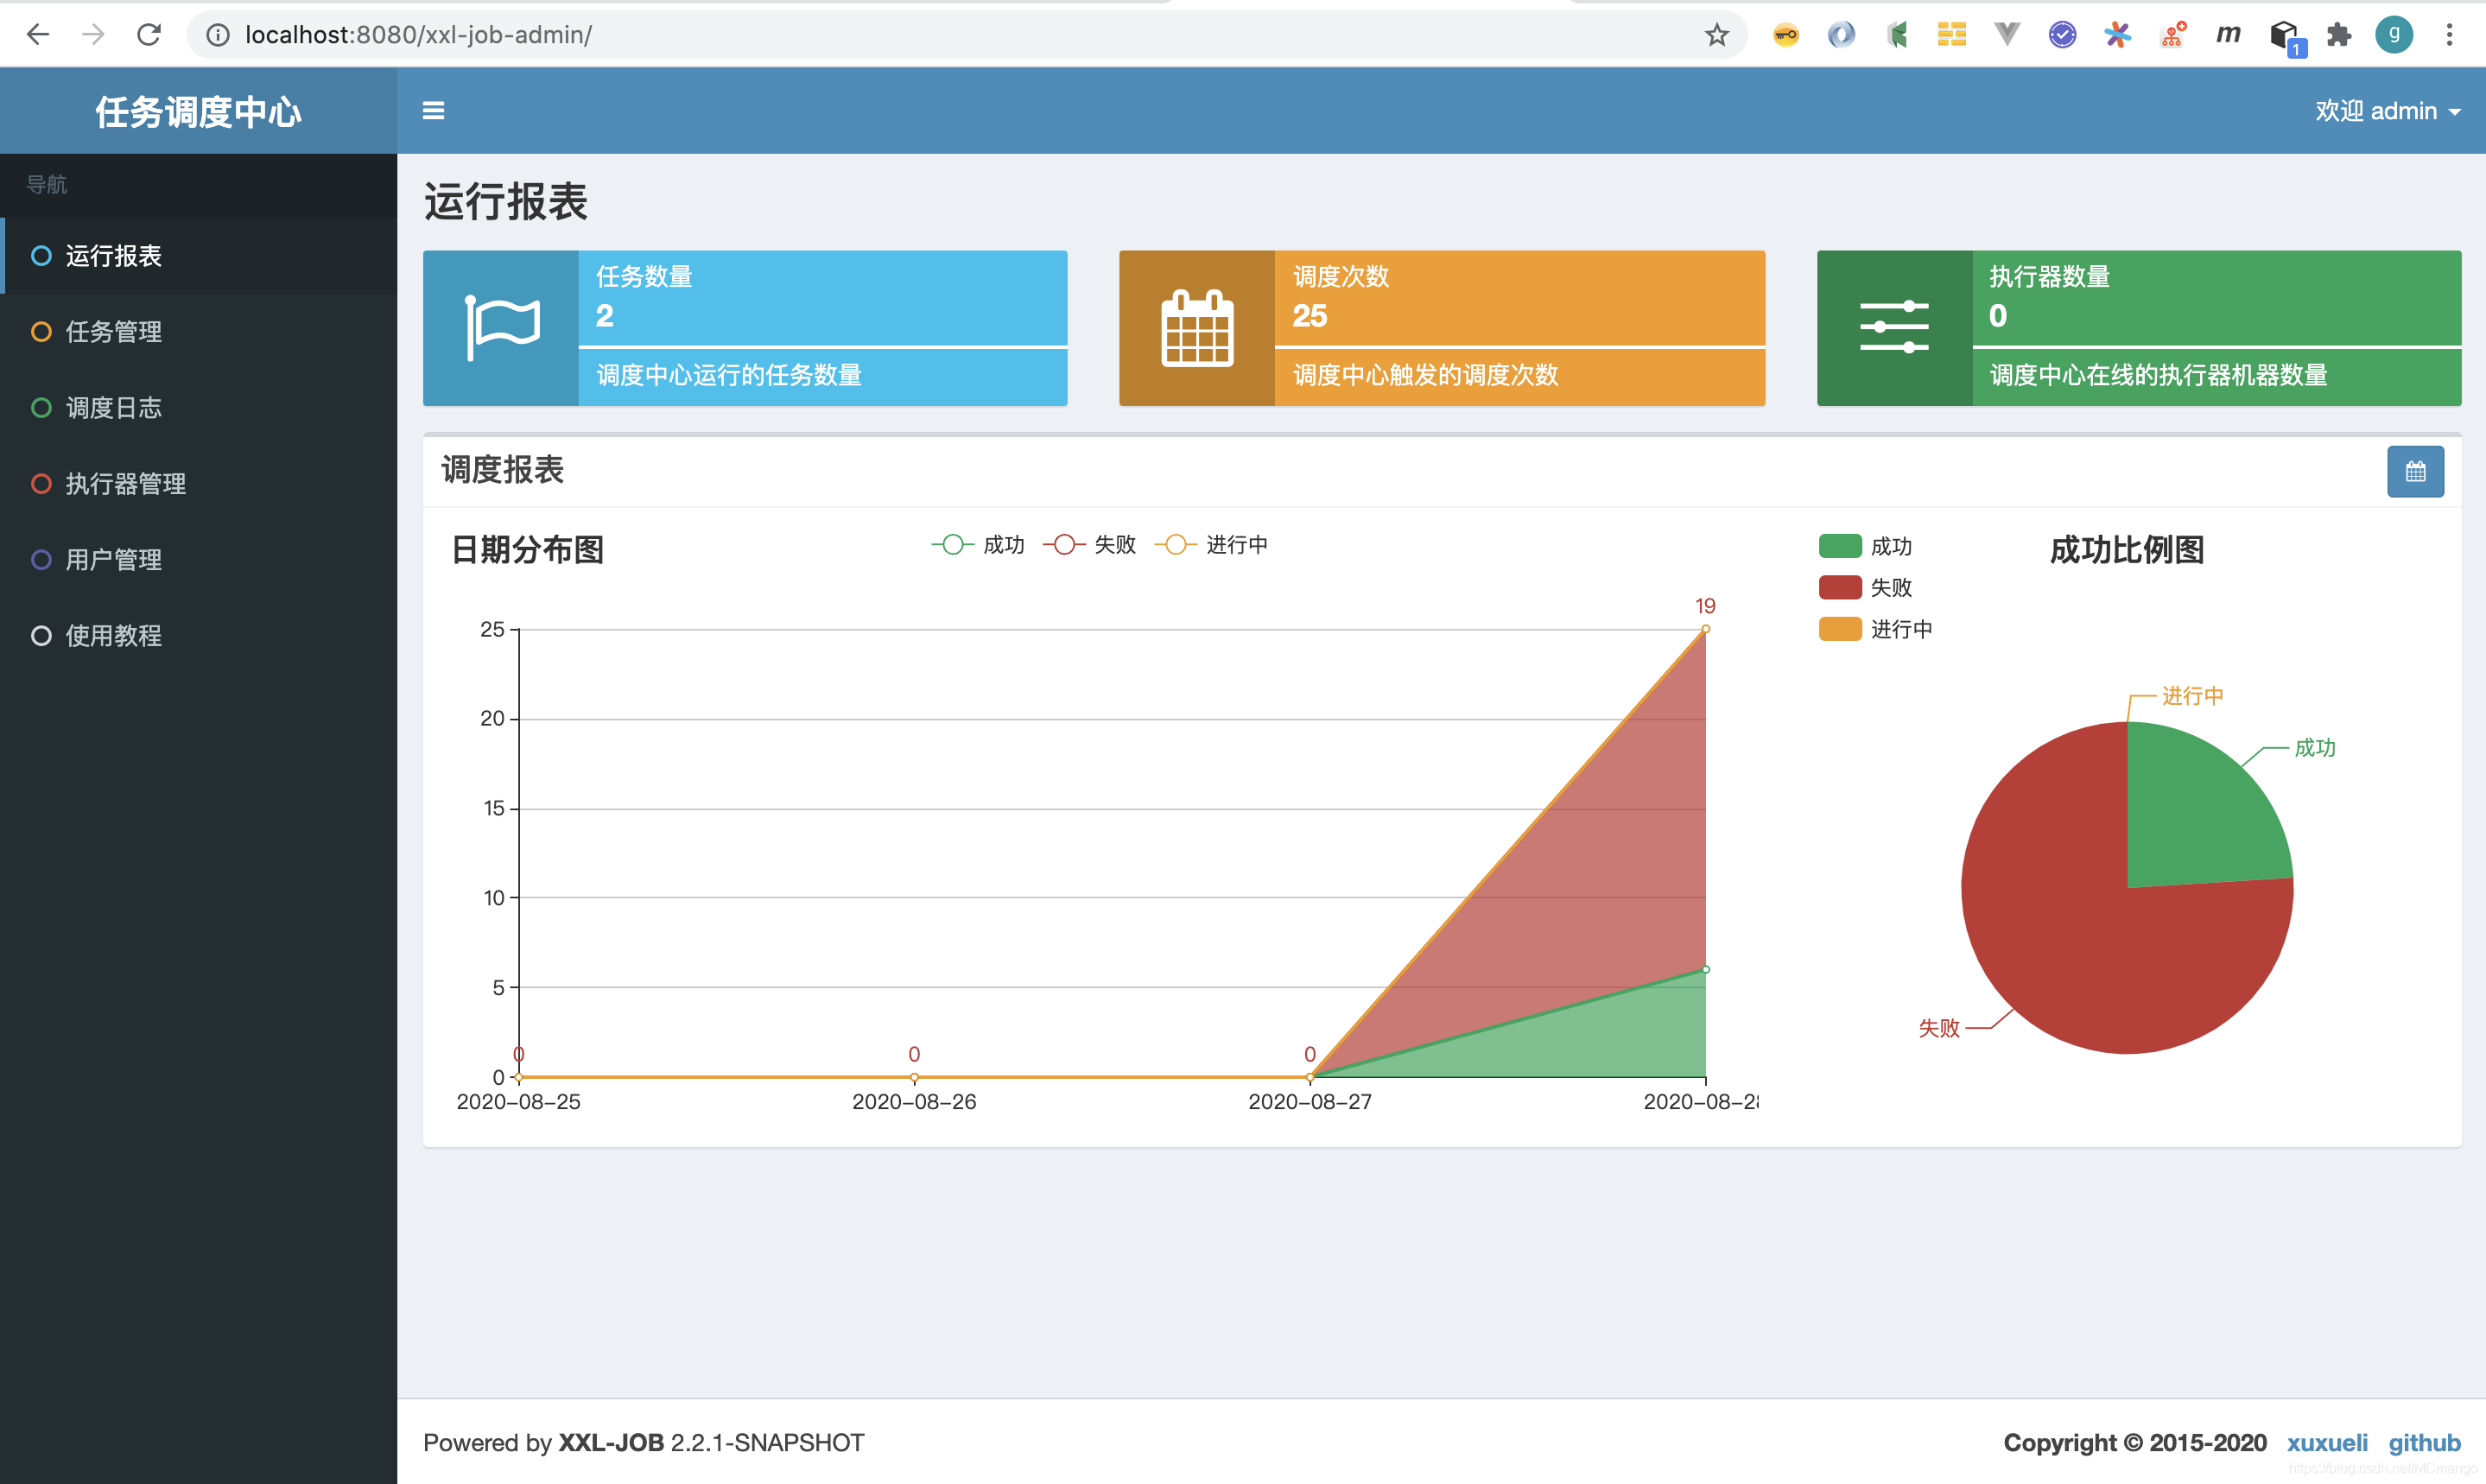
Task: Toggle 进行中 series in line chart legend
Action: point(1211,545)
